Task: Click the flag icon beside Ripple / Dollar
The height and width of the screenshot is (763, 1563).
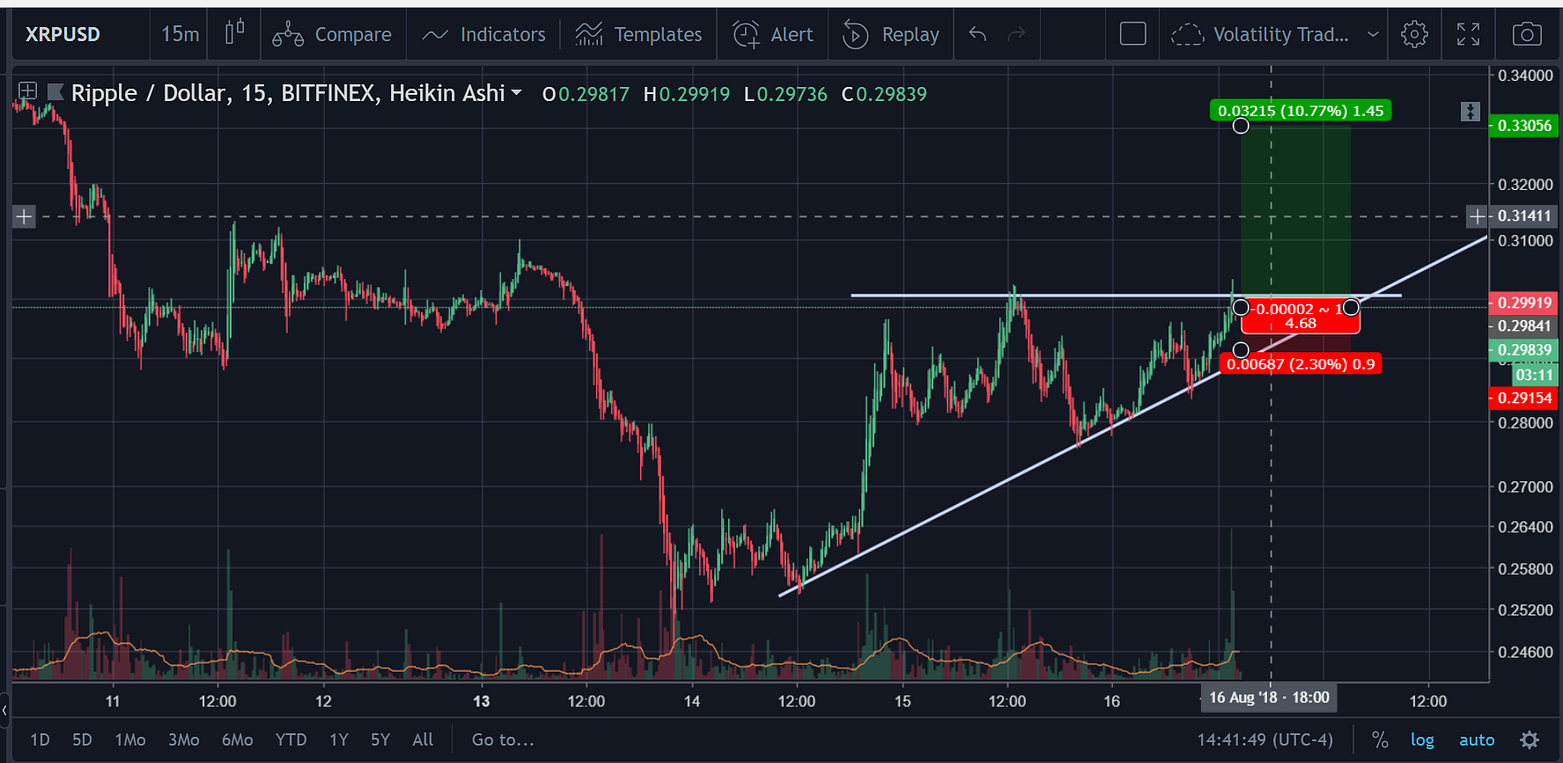Action: [54, 93]
